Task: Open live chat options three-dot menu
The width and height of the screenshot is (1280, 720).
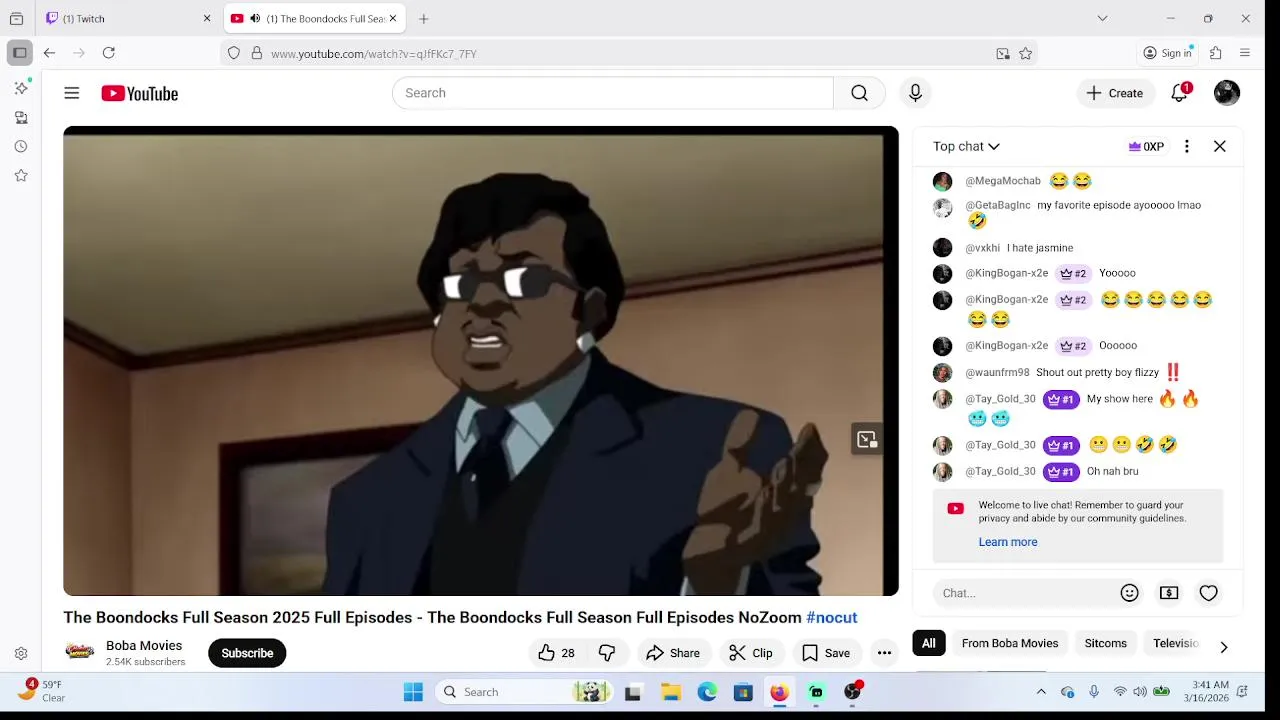Action: point(1187,146)
